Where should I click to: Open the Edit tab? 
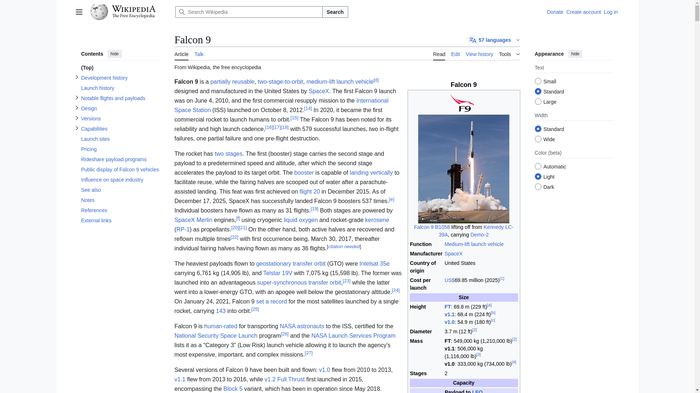pyautogui.click(x=455, y=54)
